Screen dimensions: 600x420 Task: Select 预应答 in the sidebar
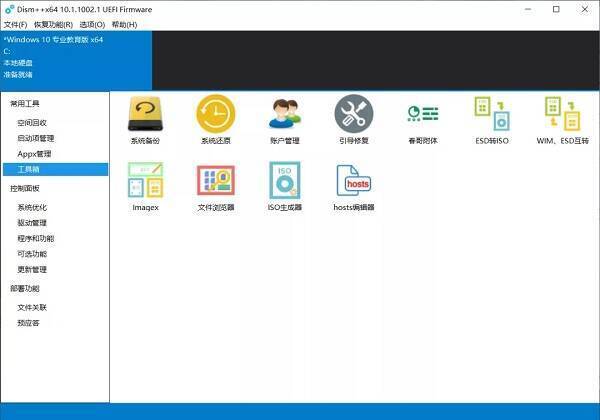pyautogui.click(x=28, y=323)
